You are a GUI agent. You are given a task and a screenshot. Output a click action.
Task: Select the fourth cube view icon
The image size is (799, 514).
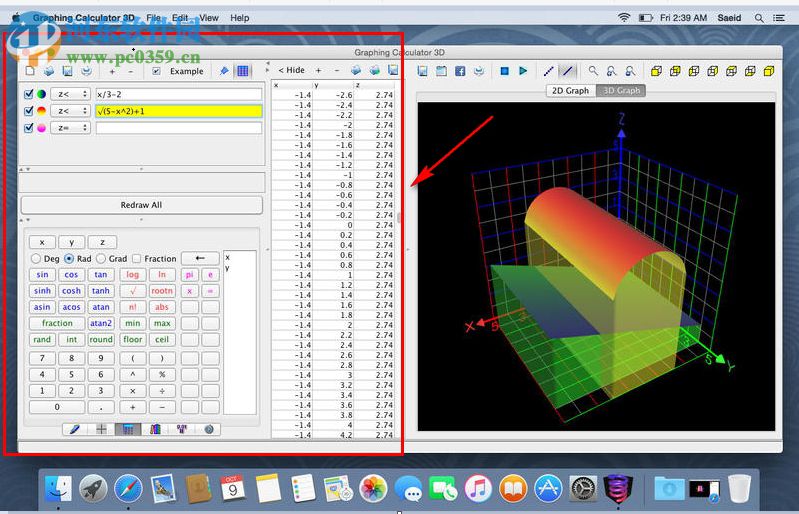point(712,71)
